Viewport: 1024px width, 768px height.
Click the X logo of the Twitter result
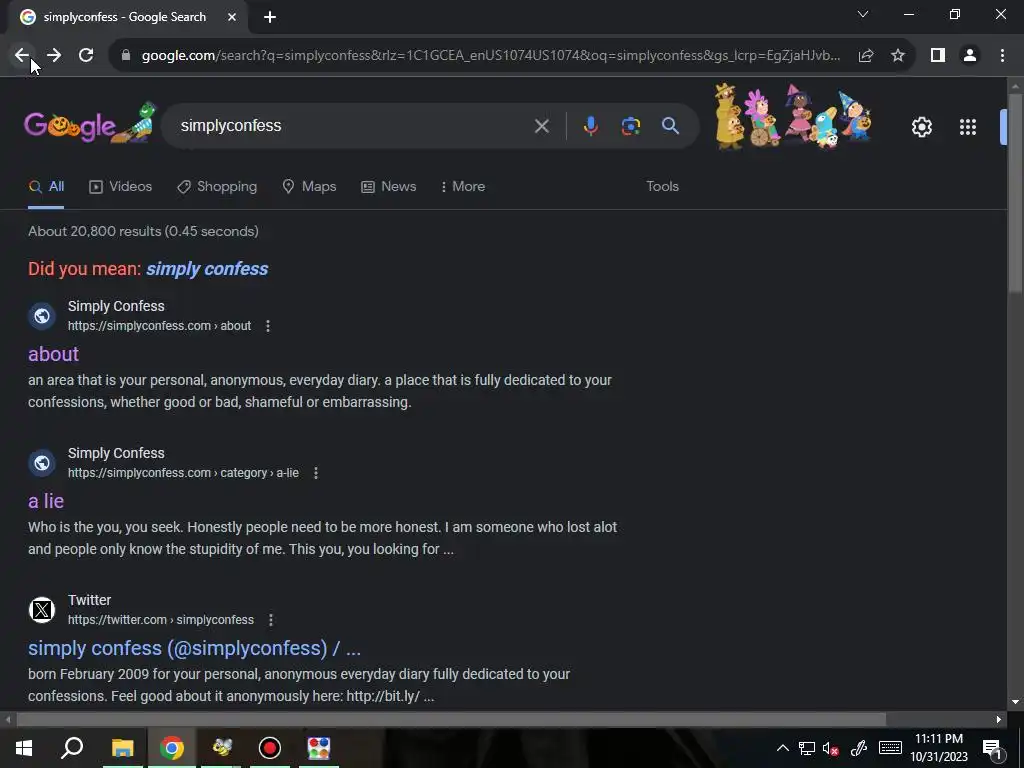42,610
